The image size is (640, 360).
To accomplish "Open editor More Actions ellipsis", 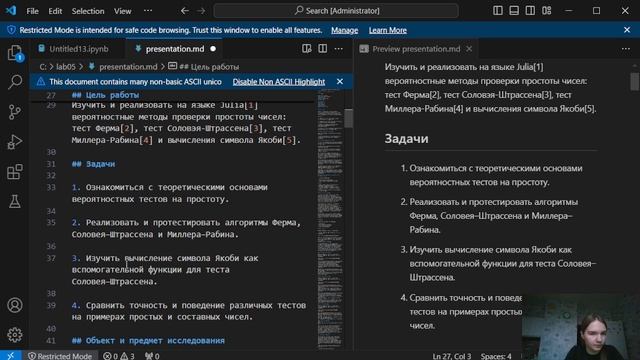I will [339, 49].
